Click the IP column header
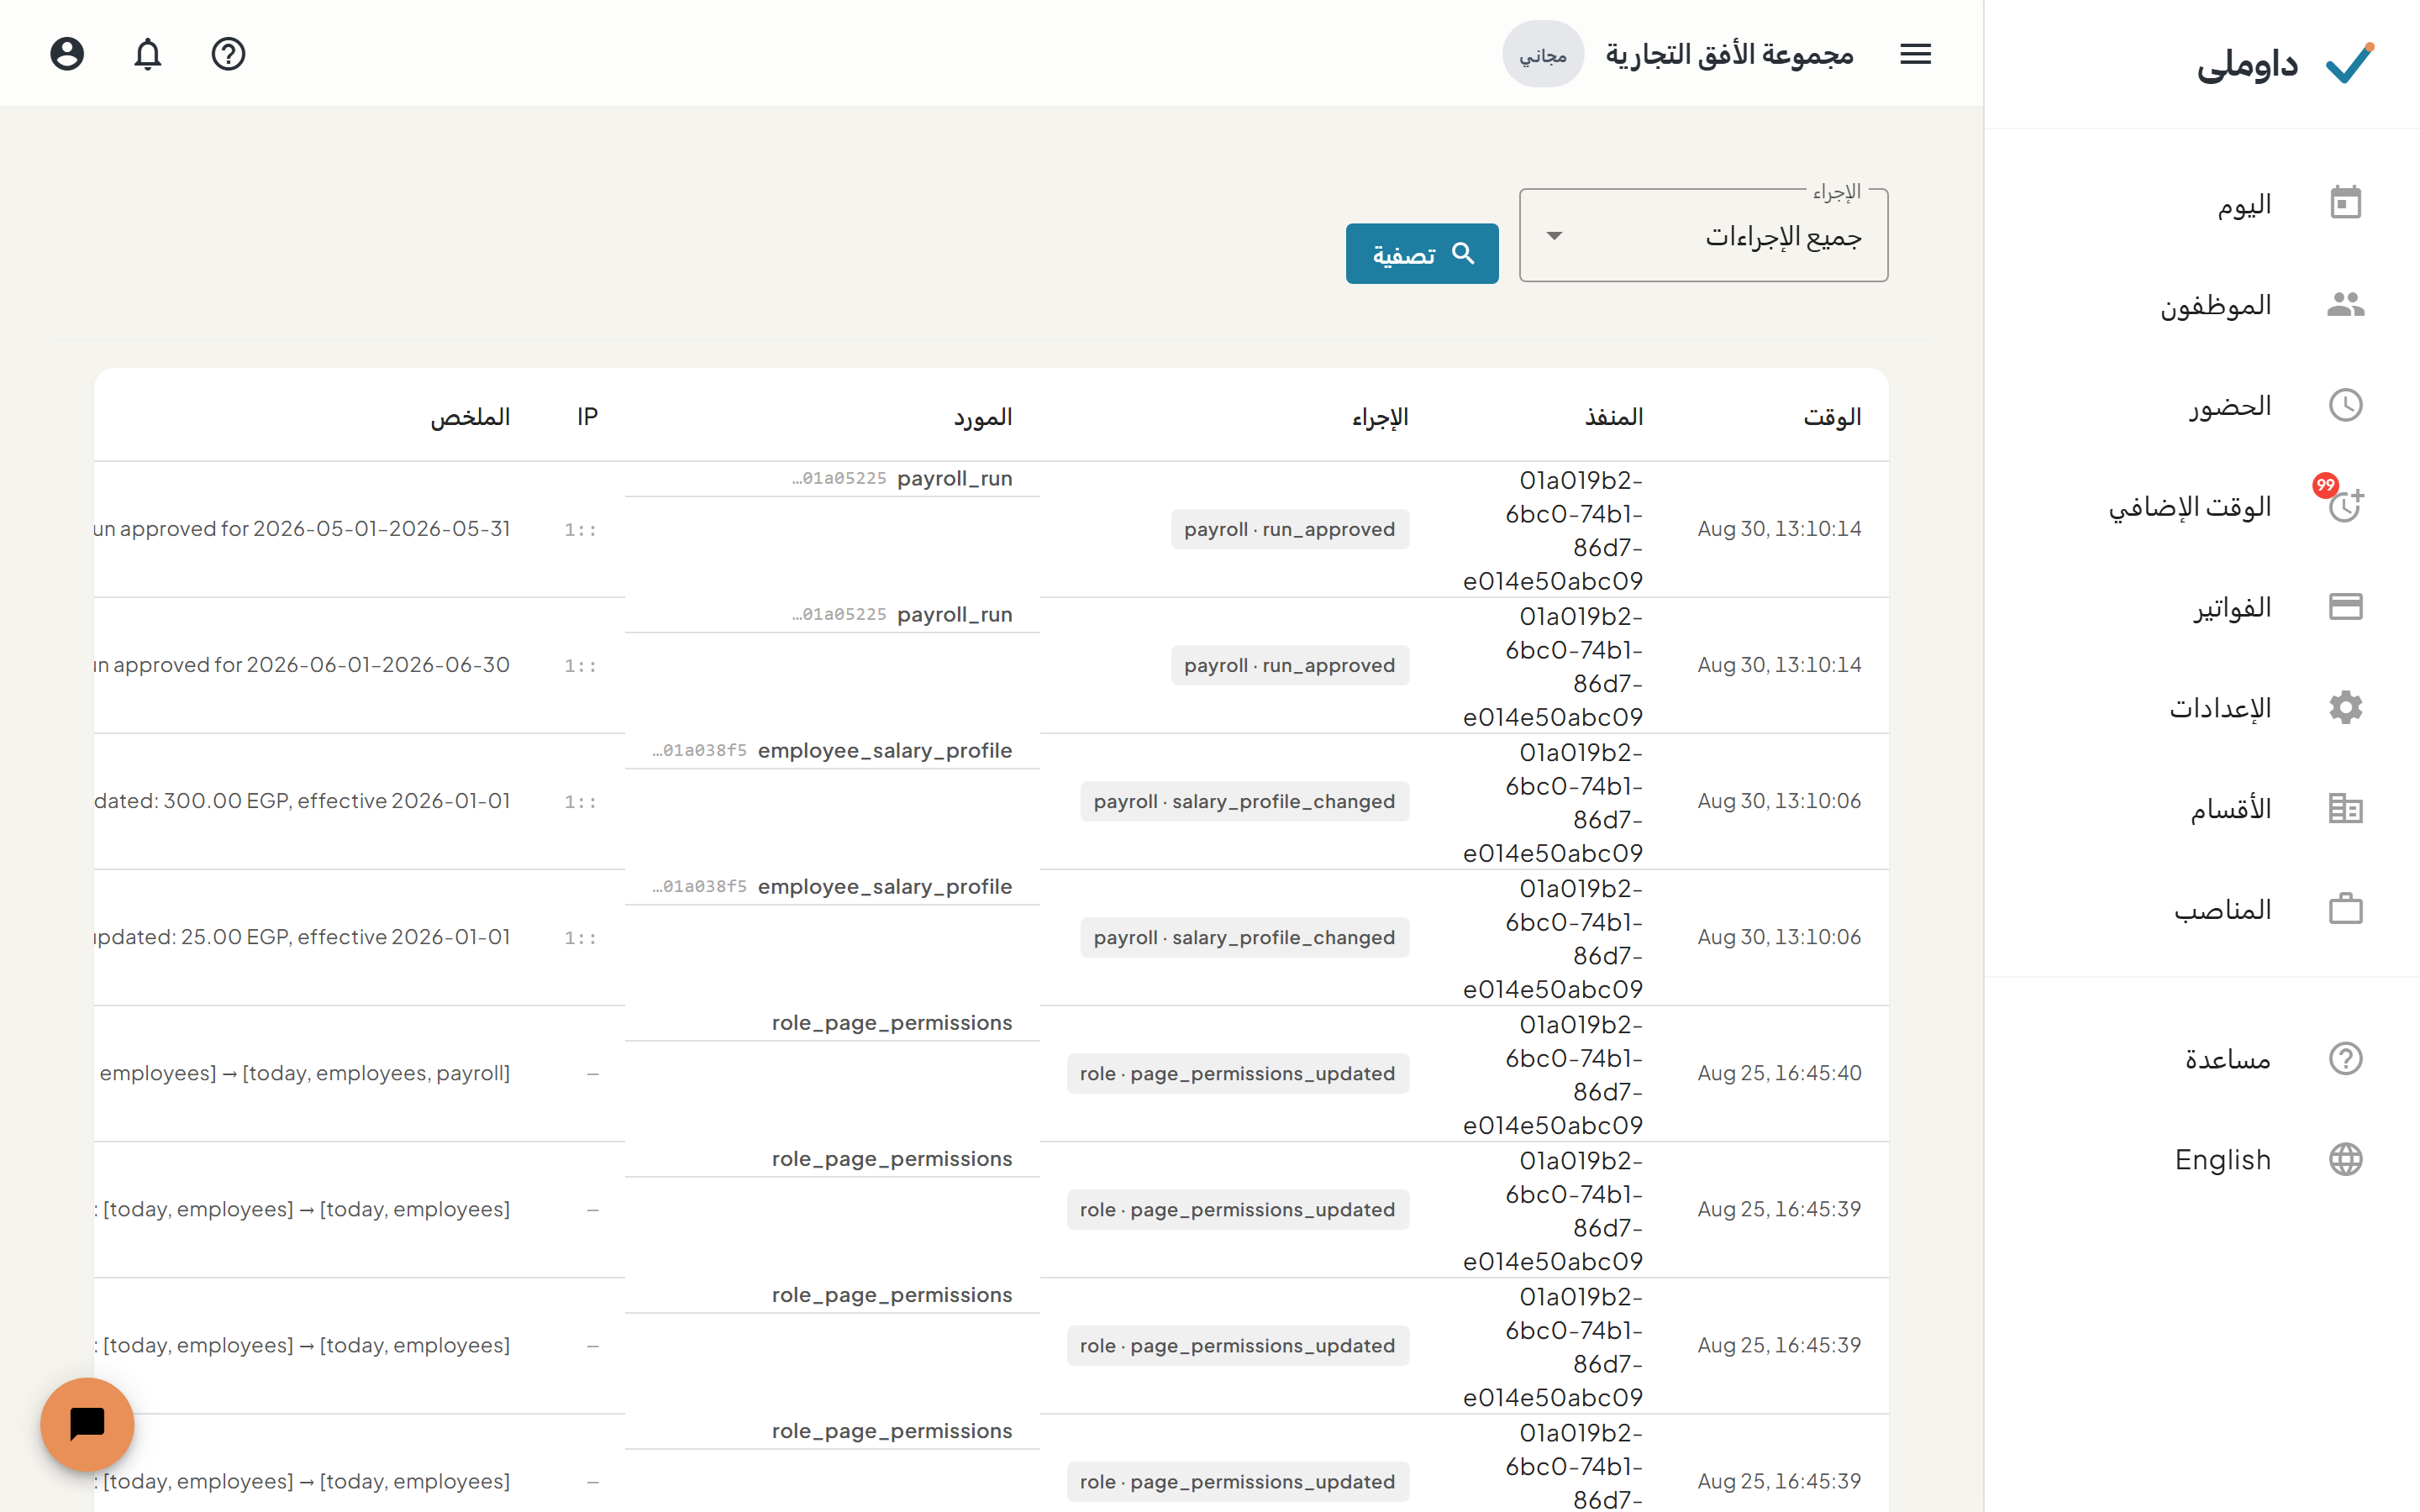2420x1512 pixels. point(587,416)
